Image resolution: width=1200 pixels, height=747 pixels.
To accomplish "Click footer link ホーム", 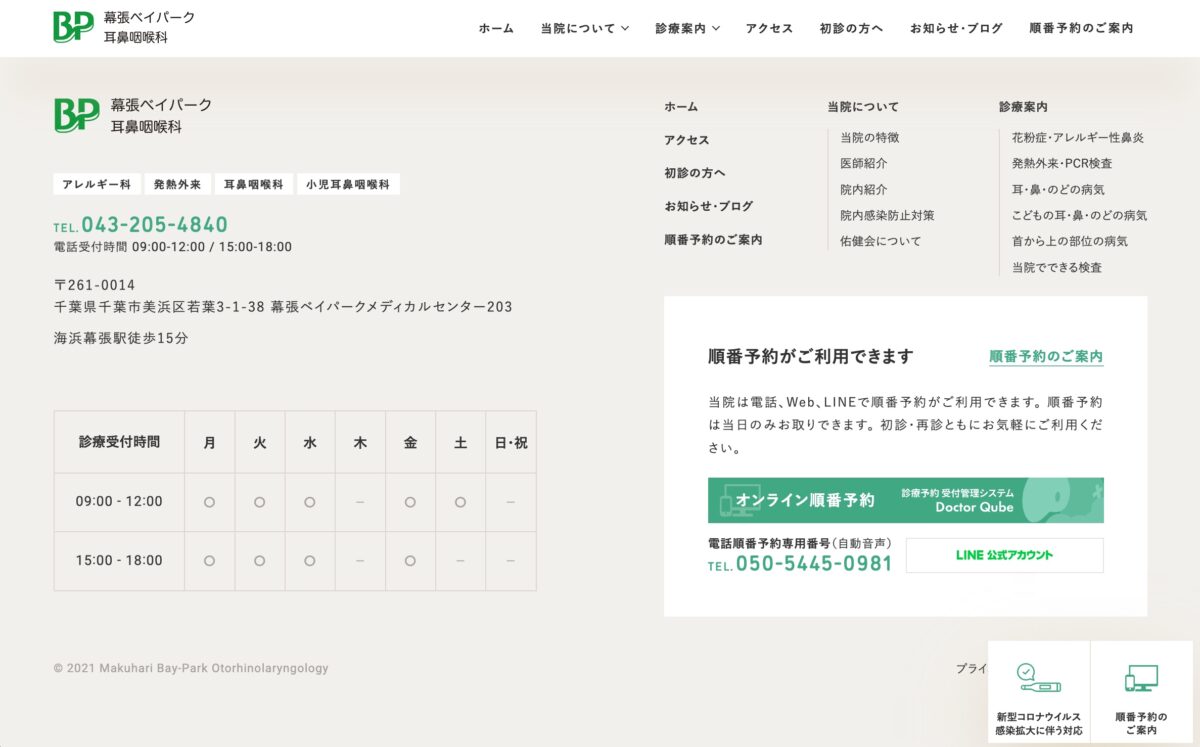I will pos(681,107).
